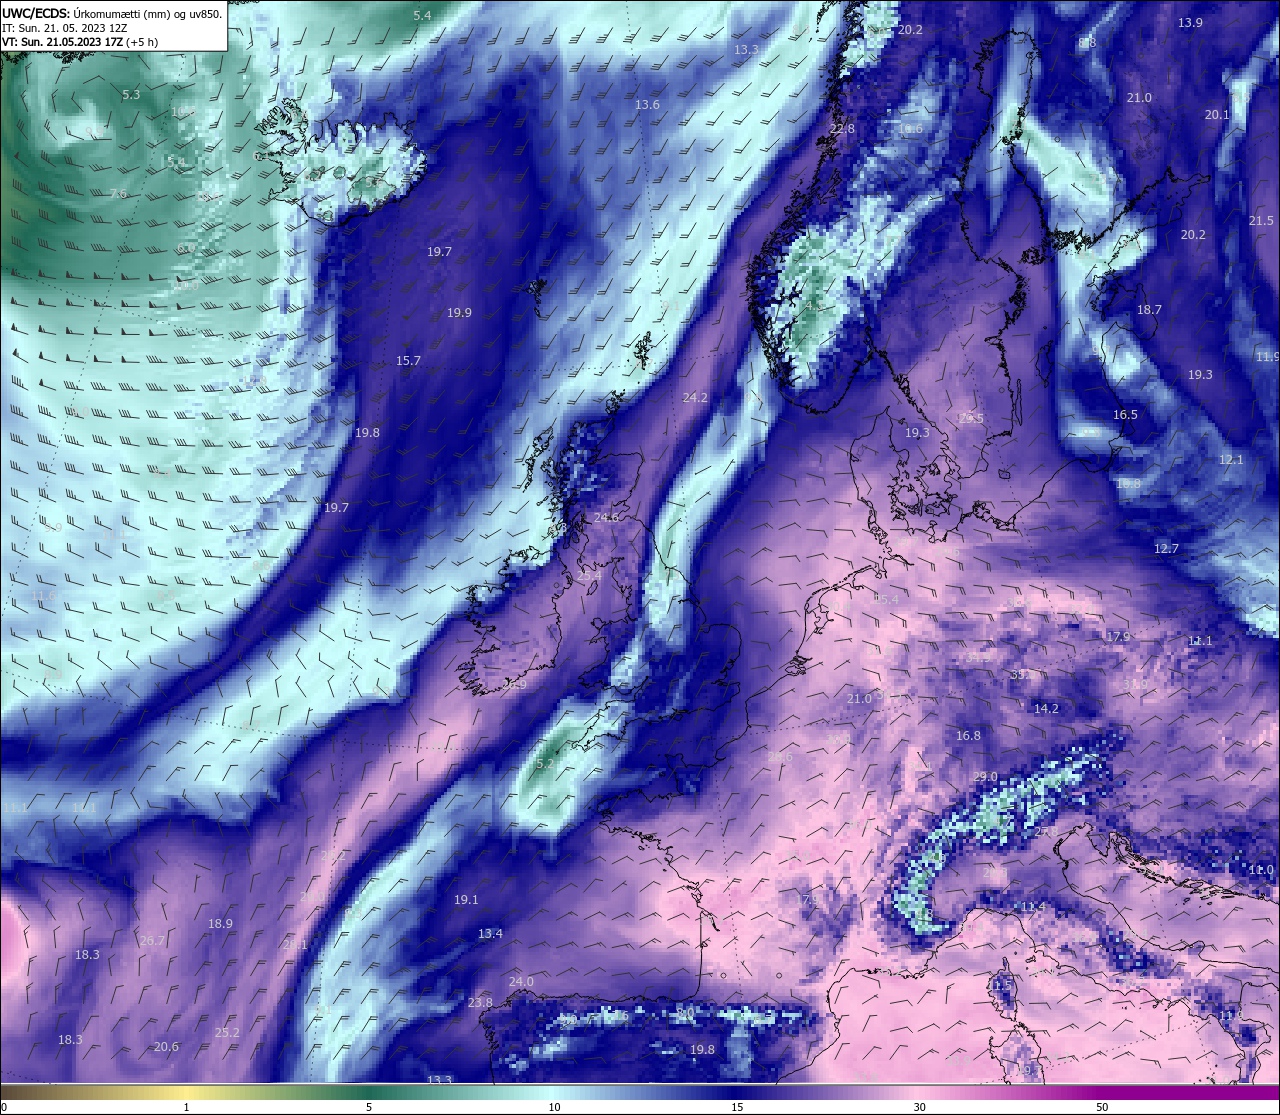The width and height of the screenshot is (1280, 1115).
Task: Click the colour scale tick labelled 30
Action: (x=919, y=1107)
